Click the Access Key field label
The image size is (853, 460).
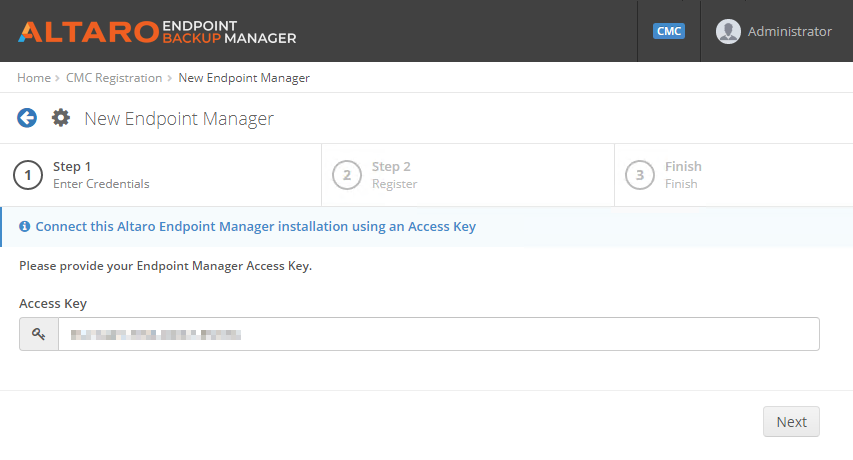(x=53, y=303)
